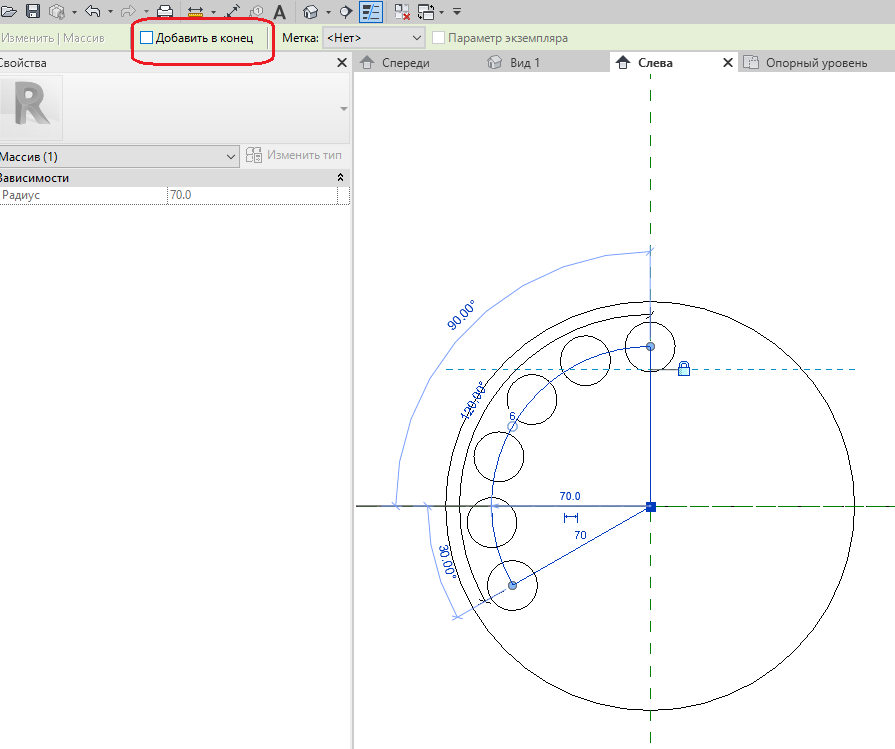Expand the 3D View dropdown arrow
The image size is (895, 749).
tap(328, 11)
